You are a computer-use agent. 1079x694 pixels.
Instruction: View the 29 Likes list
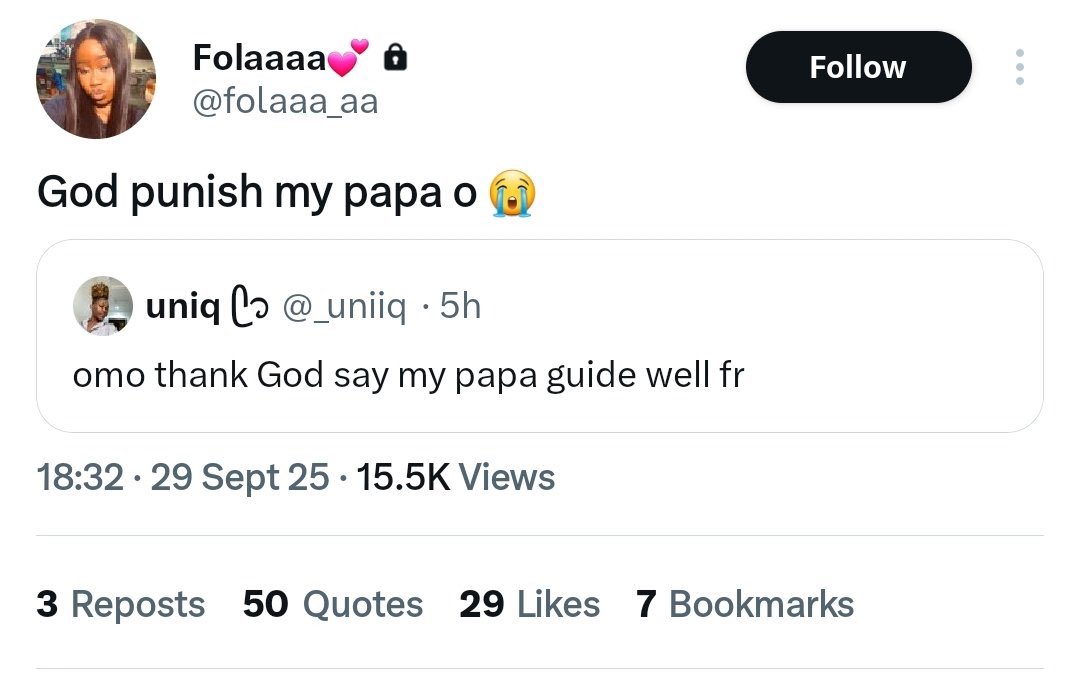[x=530, y=604]
